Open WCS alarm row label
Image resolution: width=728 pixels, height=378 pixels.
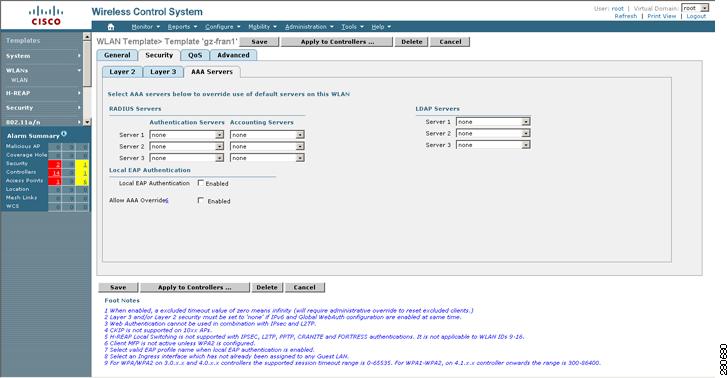click(13, 206)
